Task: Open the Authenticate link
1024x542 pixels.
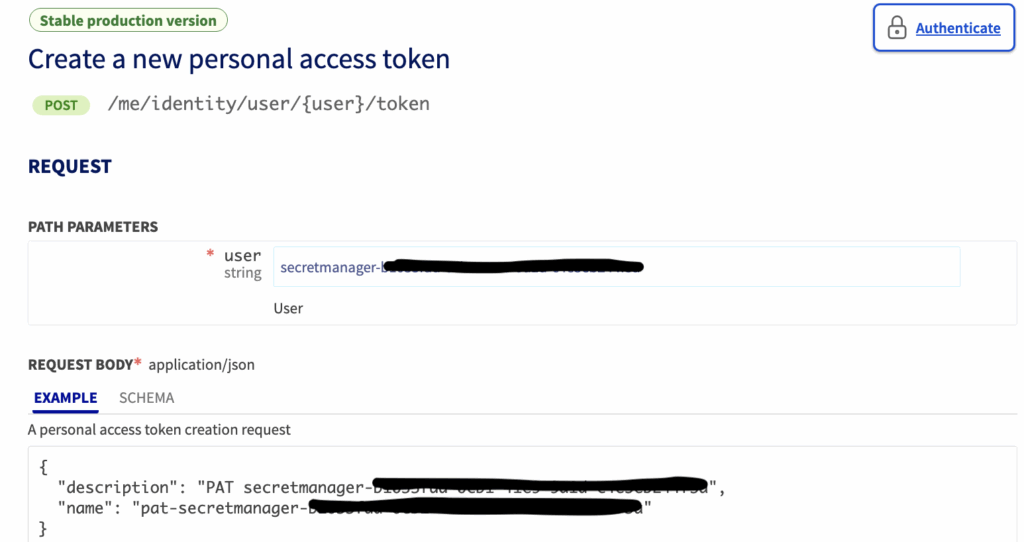Action: point(957,28)
